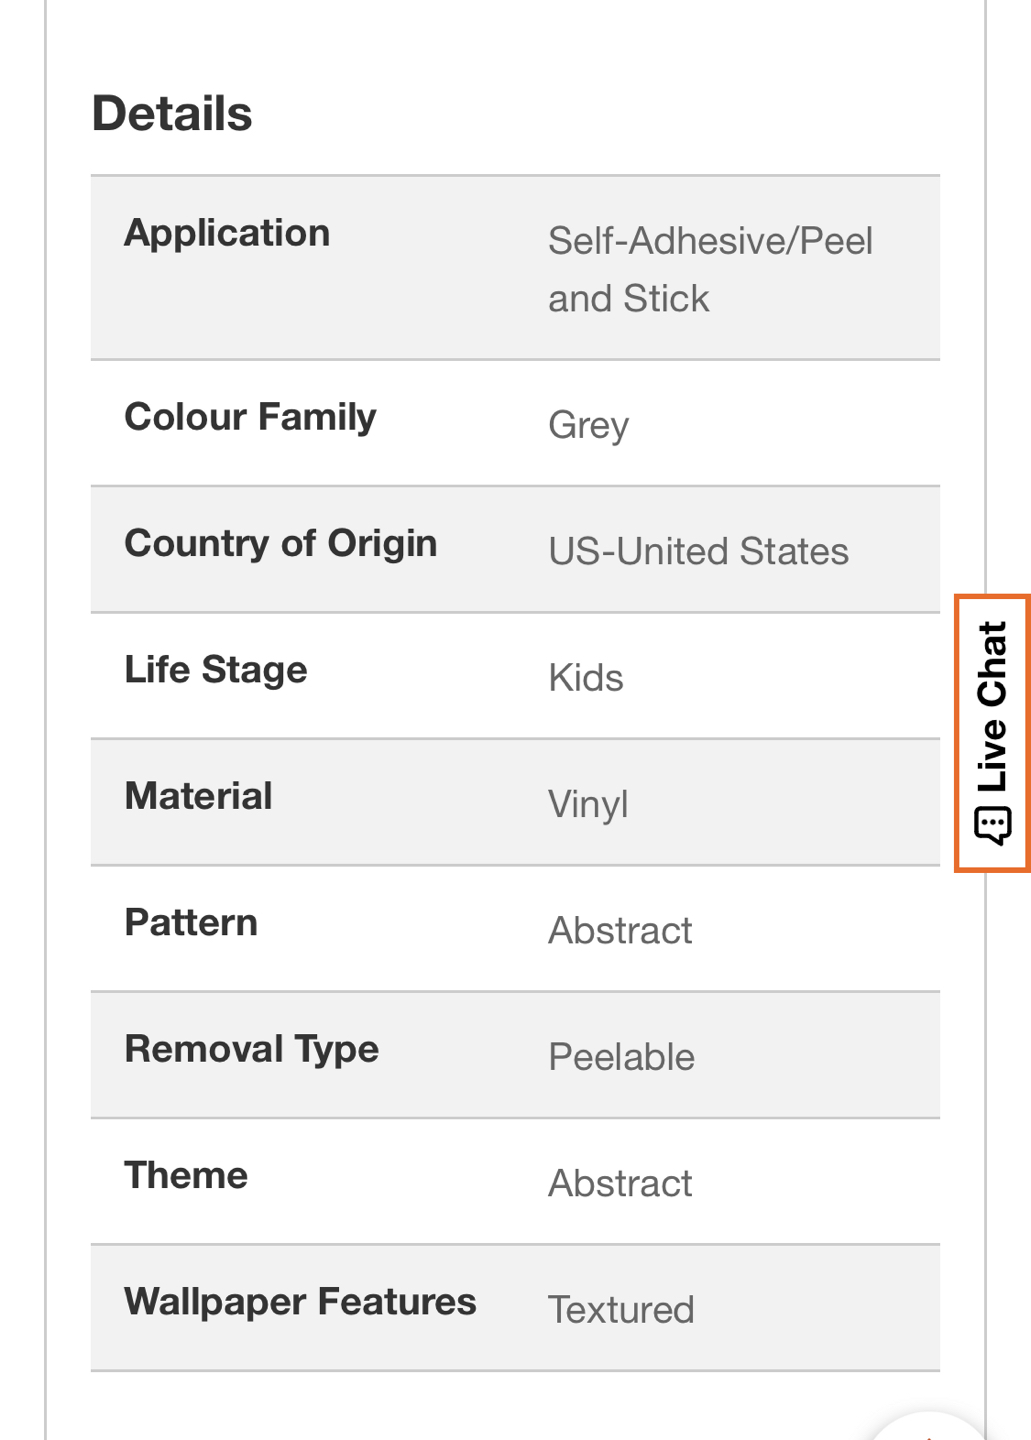This screenshot has height=1440, width=1031.
Task: Select Self-Adhesive/Peel and Stick value
Action: [710, 269]
